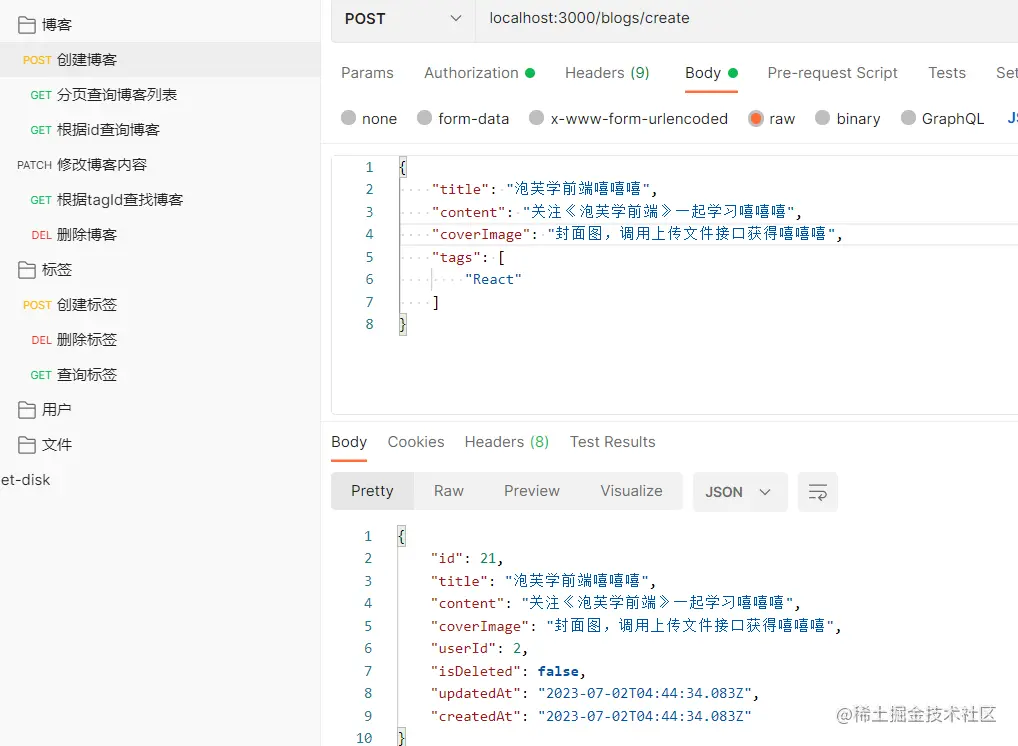Image resolution: width=1018 pixels, height=746 pixels.
Task: Open the Pre-request Script tab
Action: [x=832, y=73]
